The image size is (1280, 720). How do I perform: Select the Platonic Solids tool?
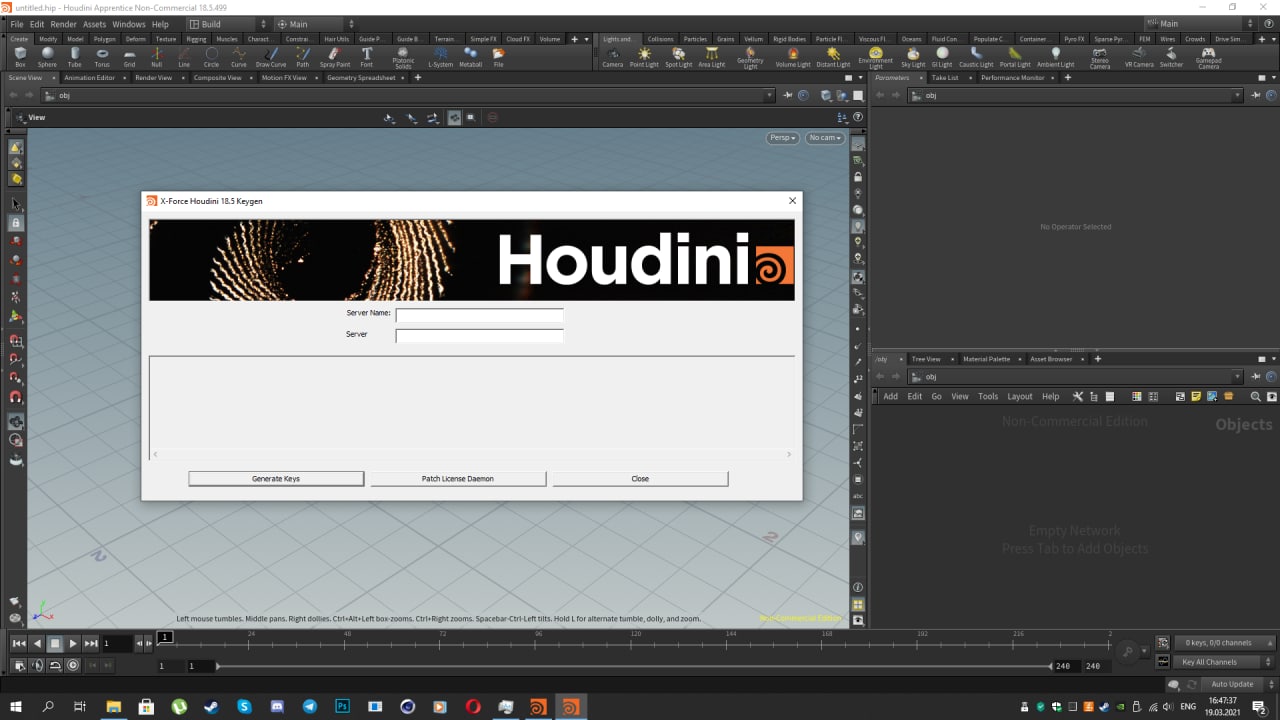click(x=403, y=58)
